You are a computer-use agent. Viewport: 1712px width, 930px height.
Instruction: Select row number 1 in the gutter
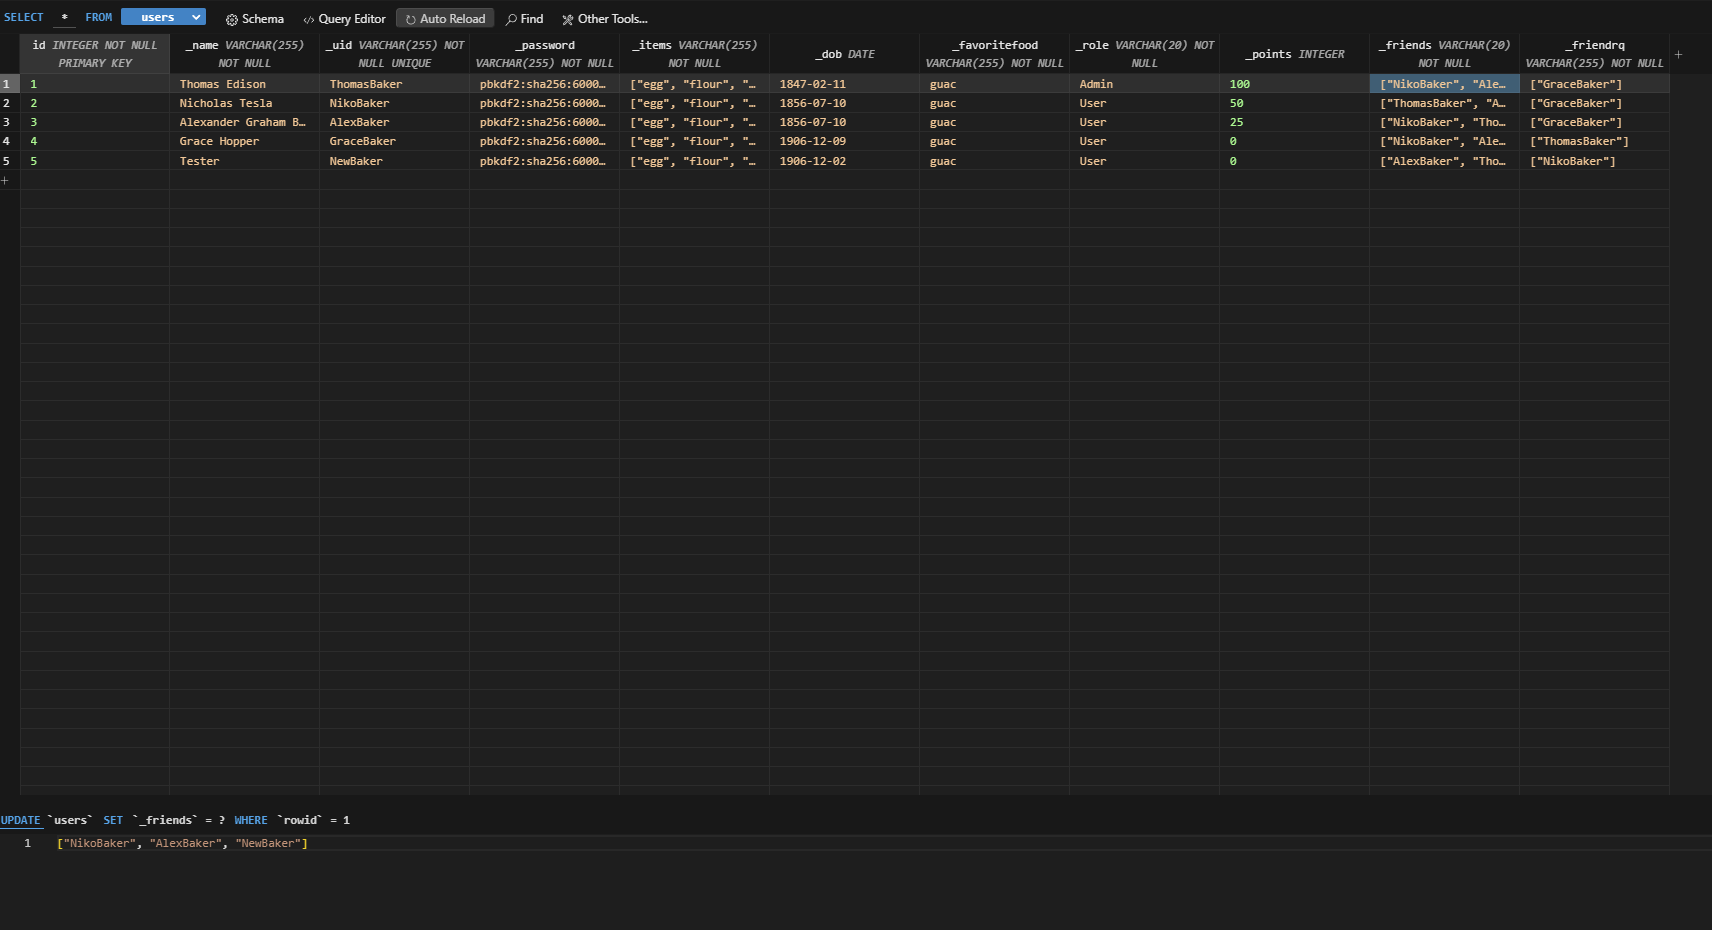8,84
